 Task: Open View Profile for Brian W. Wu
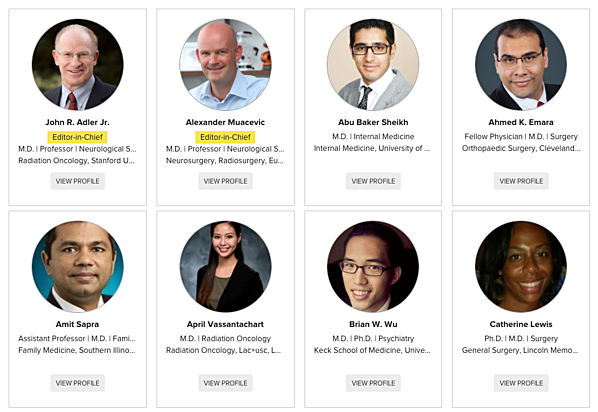point(373,383)
